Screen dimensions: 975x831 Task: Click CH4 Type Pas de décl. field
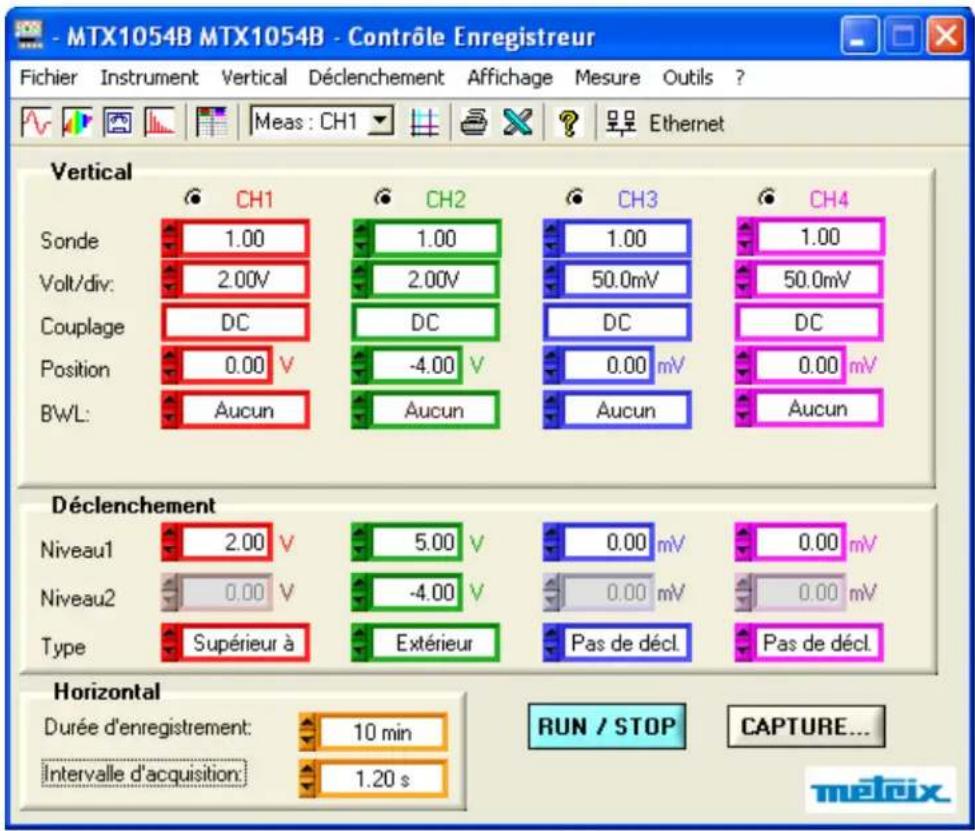pyautogui.click(x=818, y=643)
